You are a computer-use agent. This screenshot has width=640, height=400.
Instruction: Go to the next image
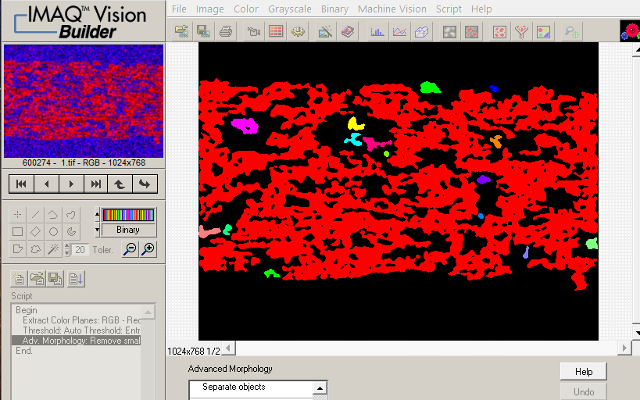pyautogui.click(x=71, y=184)
